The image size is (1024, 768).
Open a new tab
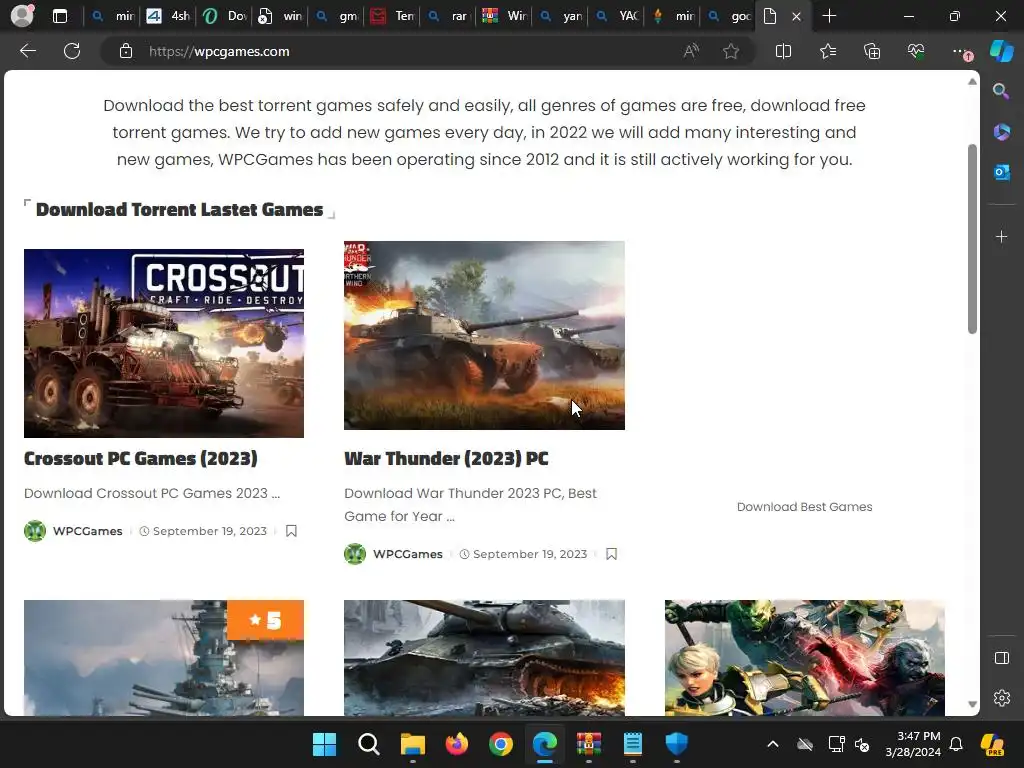coord(829,16)
